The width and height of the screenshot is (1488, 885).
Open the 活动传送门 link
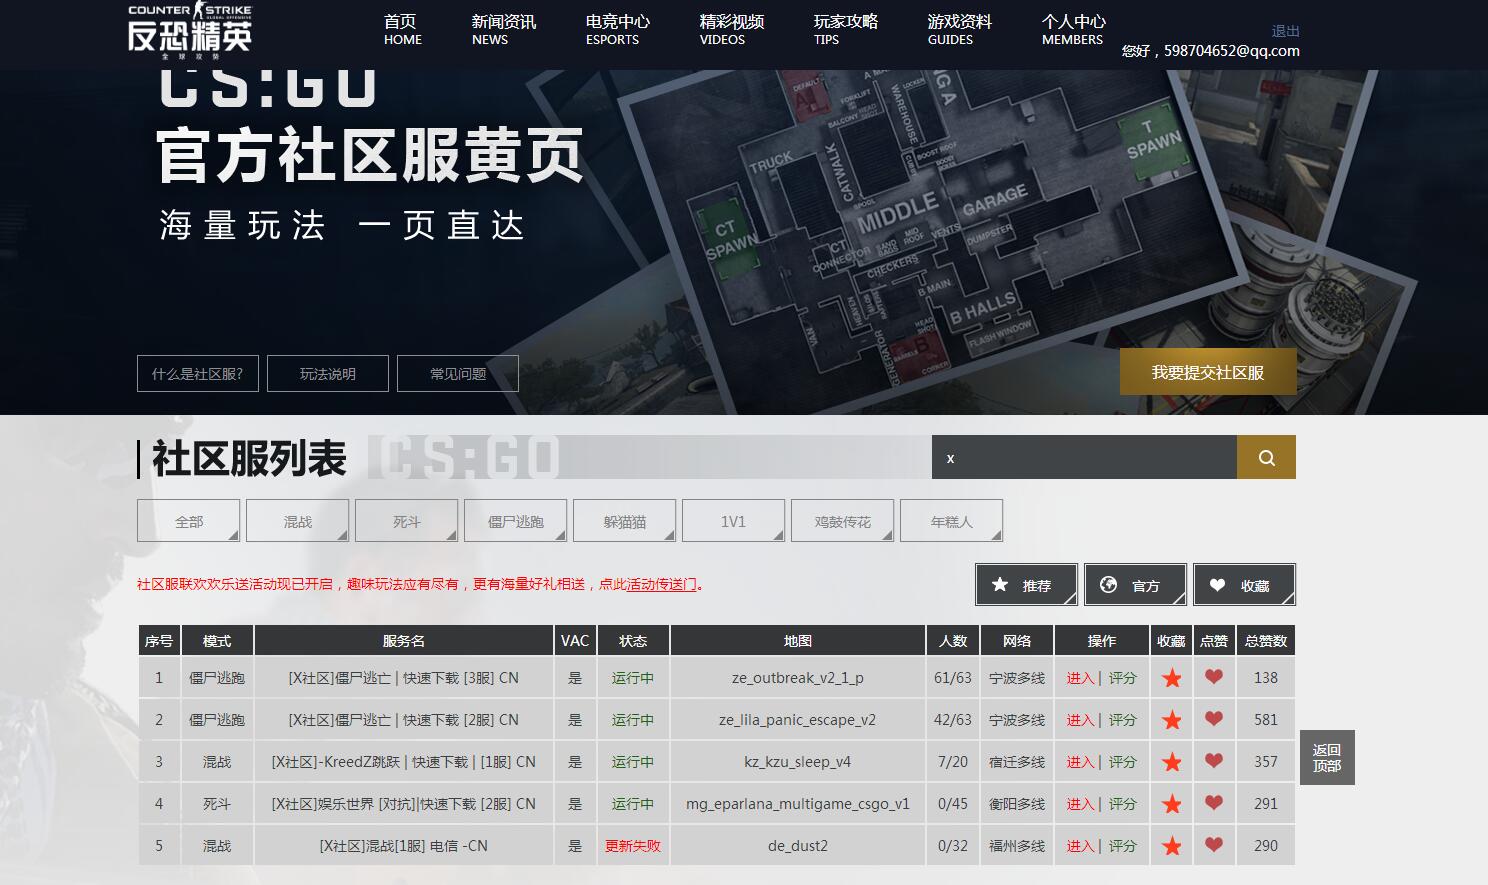(661, 585)
